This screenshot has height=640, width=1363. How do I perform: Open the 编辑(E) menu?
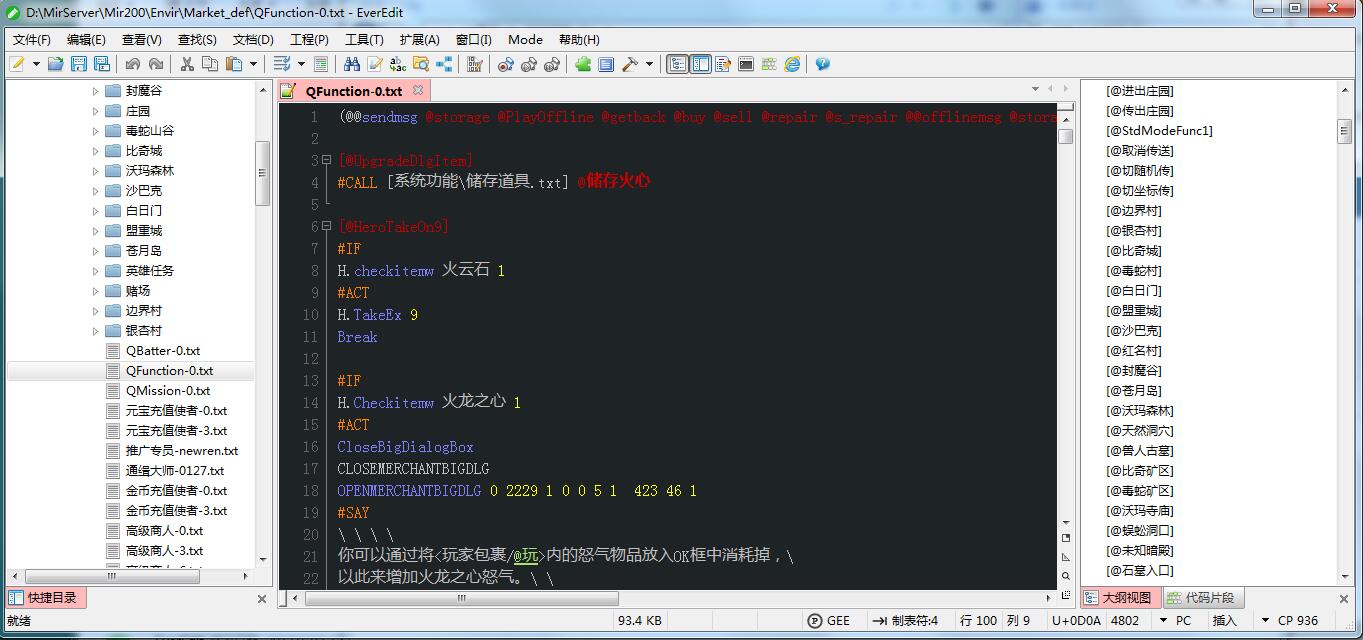point(86,40)
